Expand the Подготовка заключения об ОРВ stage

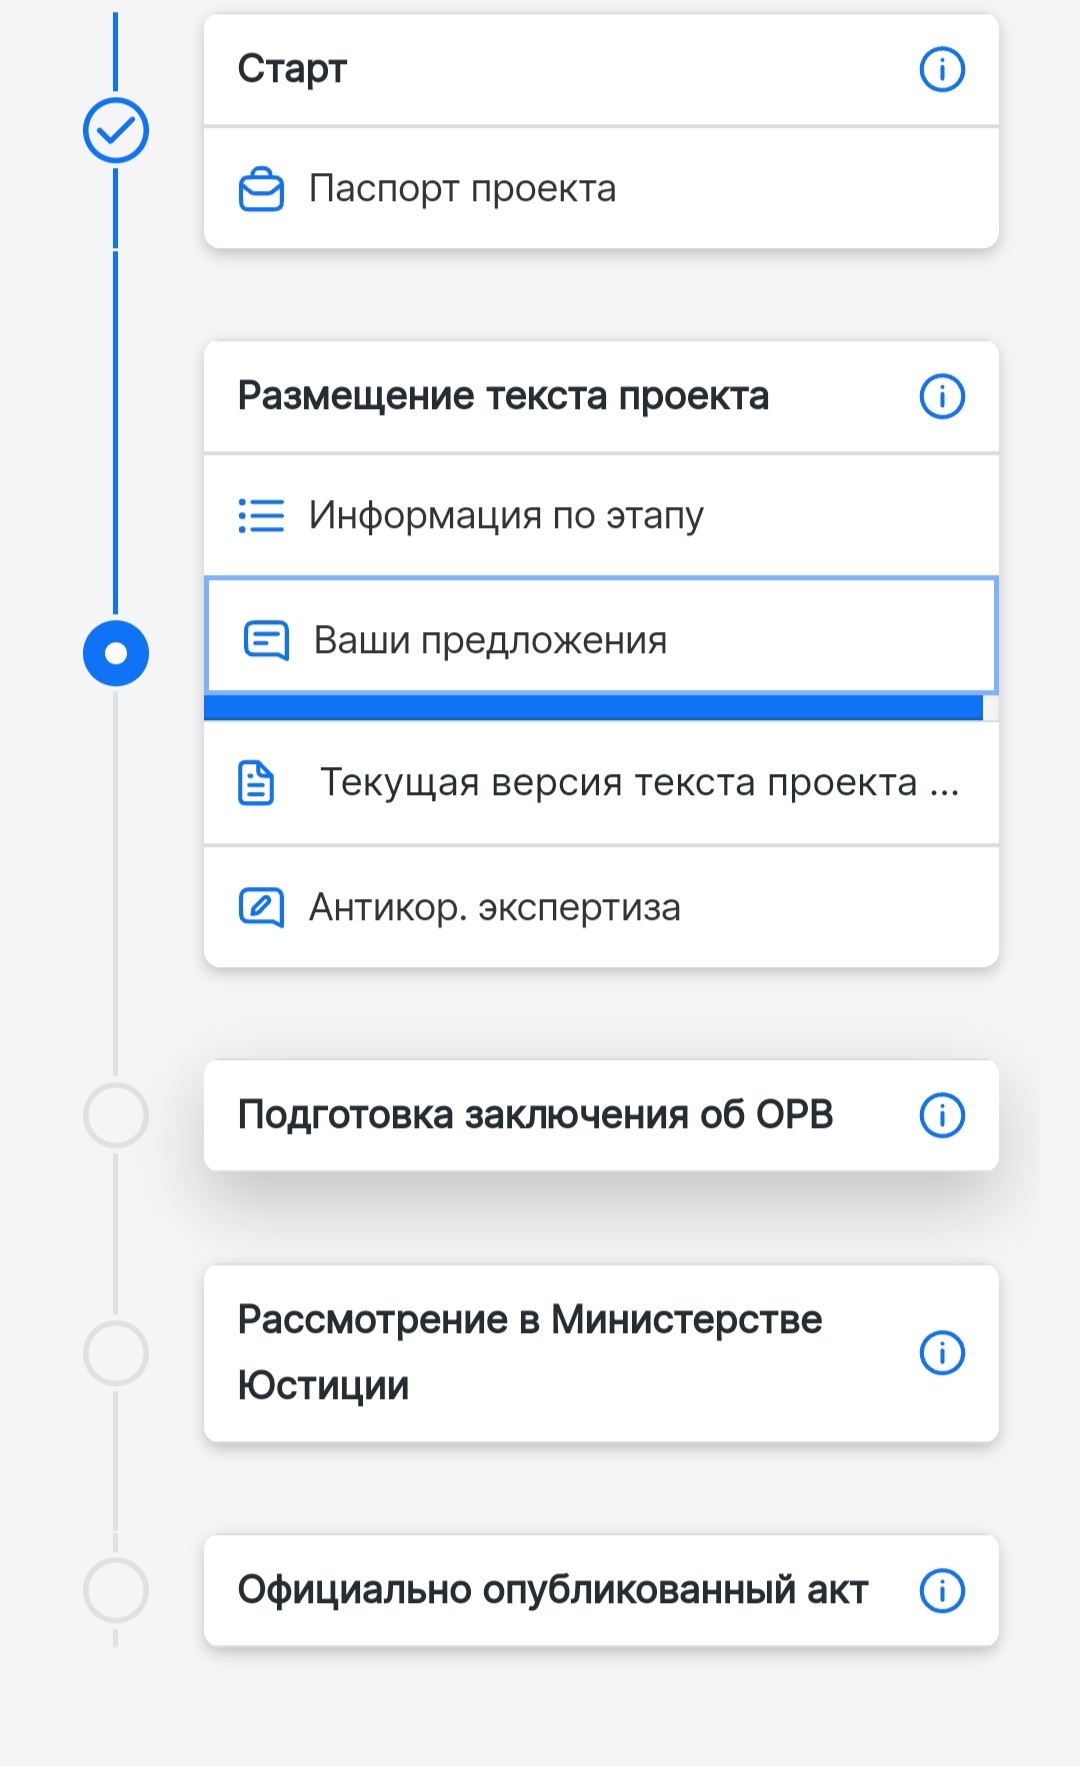(x=601, y=1115)
